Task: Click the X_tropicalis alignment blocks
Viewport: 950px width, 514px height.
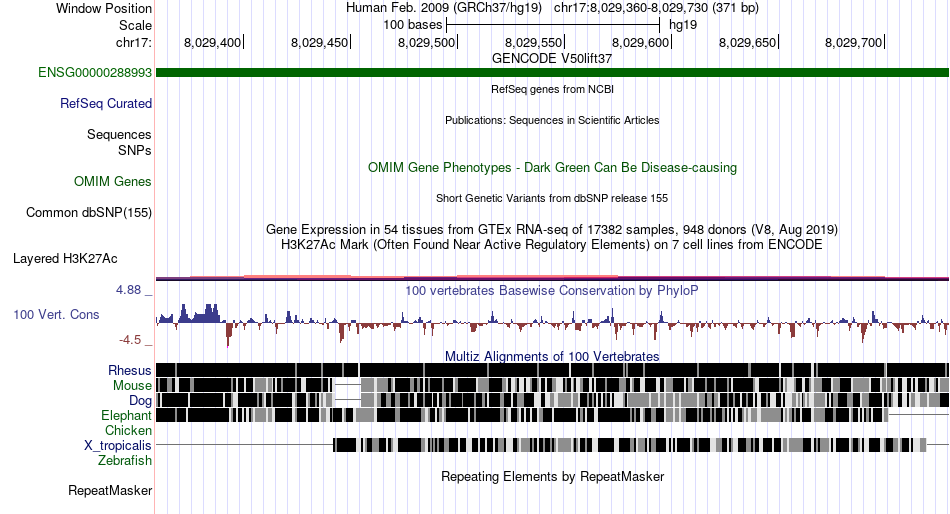Action: click(629, 445)
